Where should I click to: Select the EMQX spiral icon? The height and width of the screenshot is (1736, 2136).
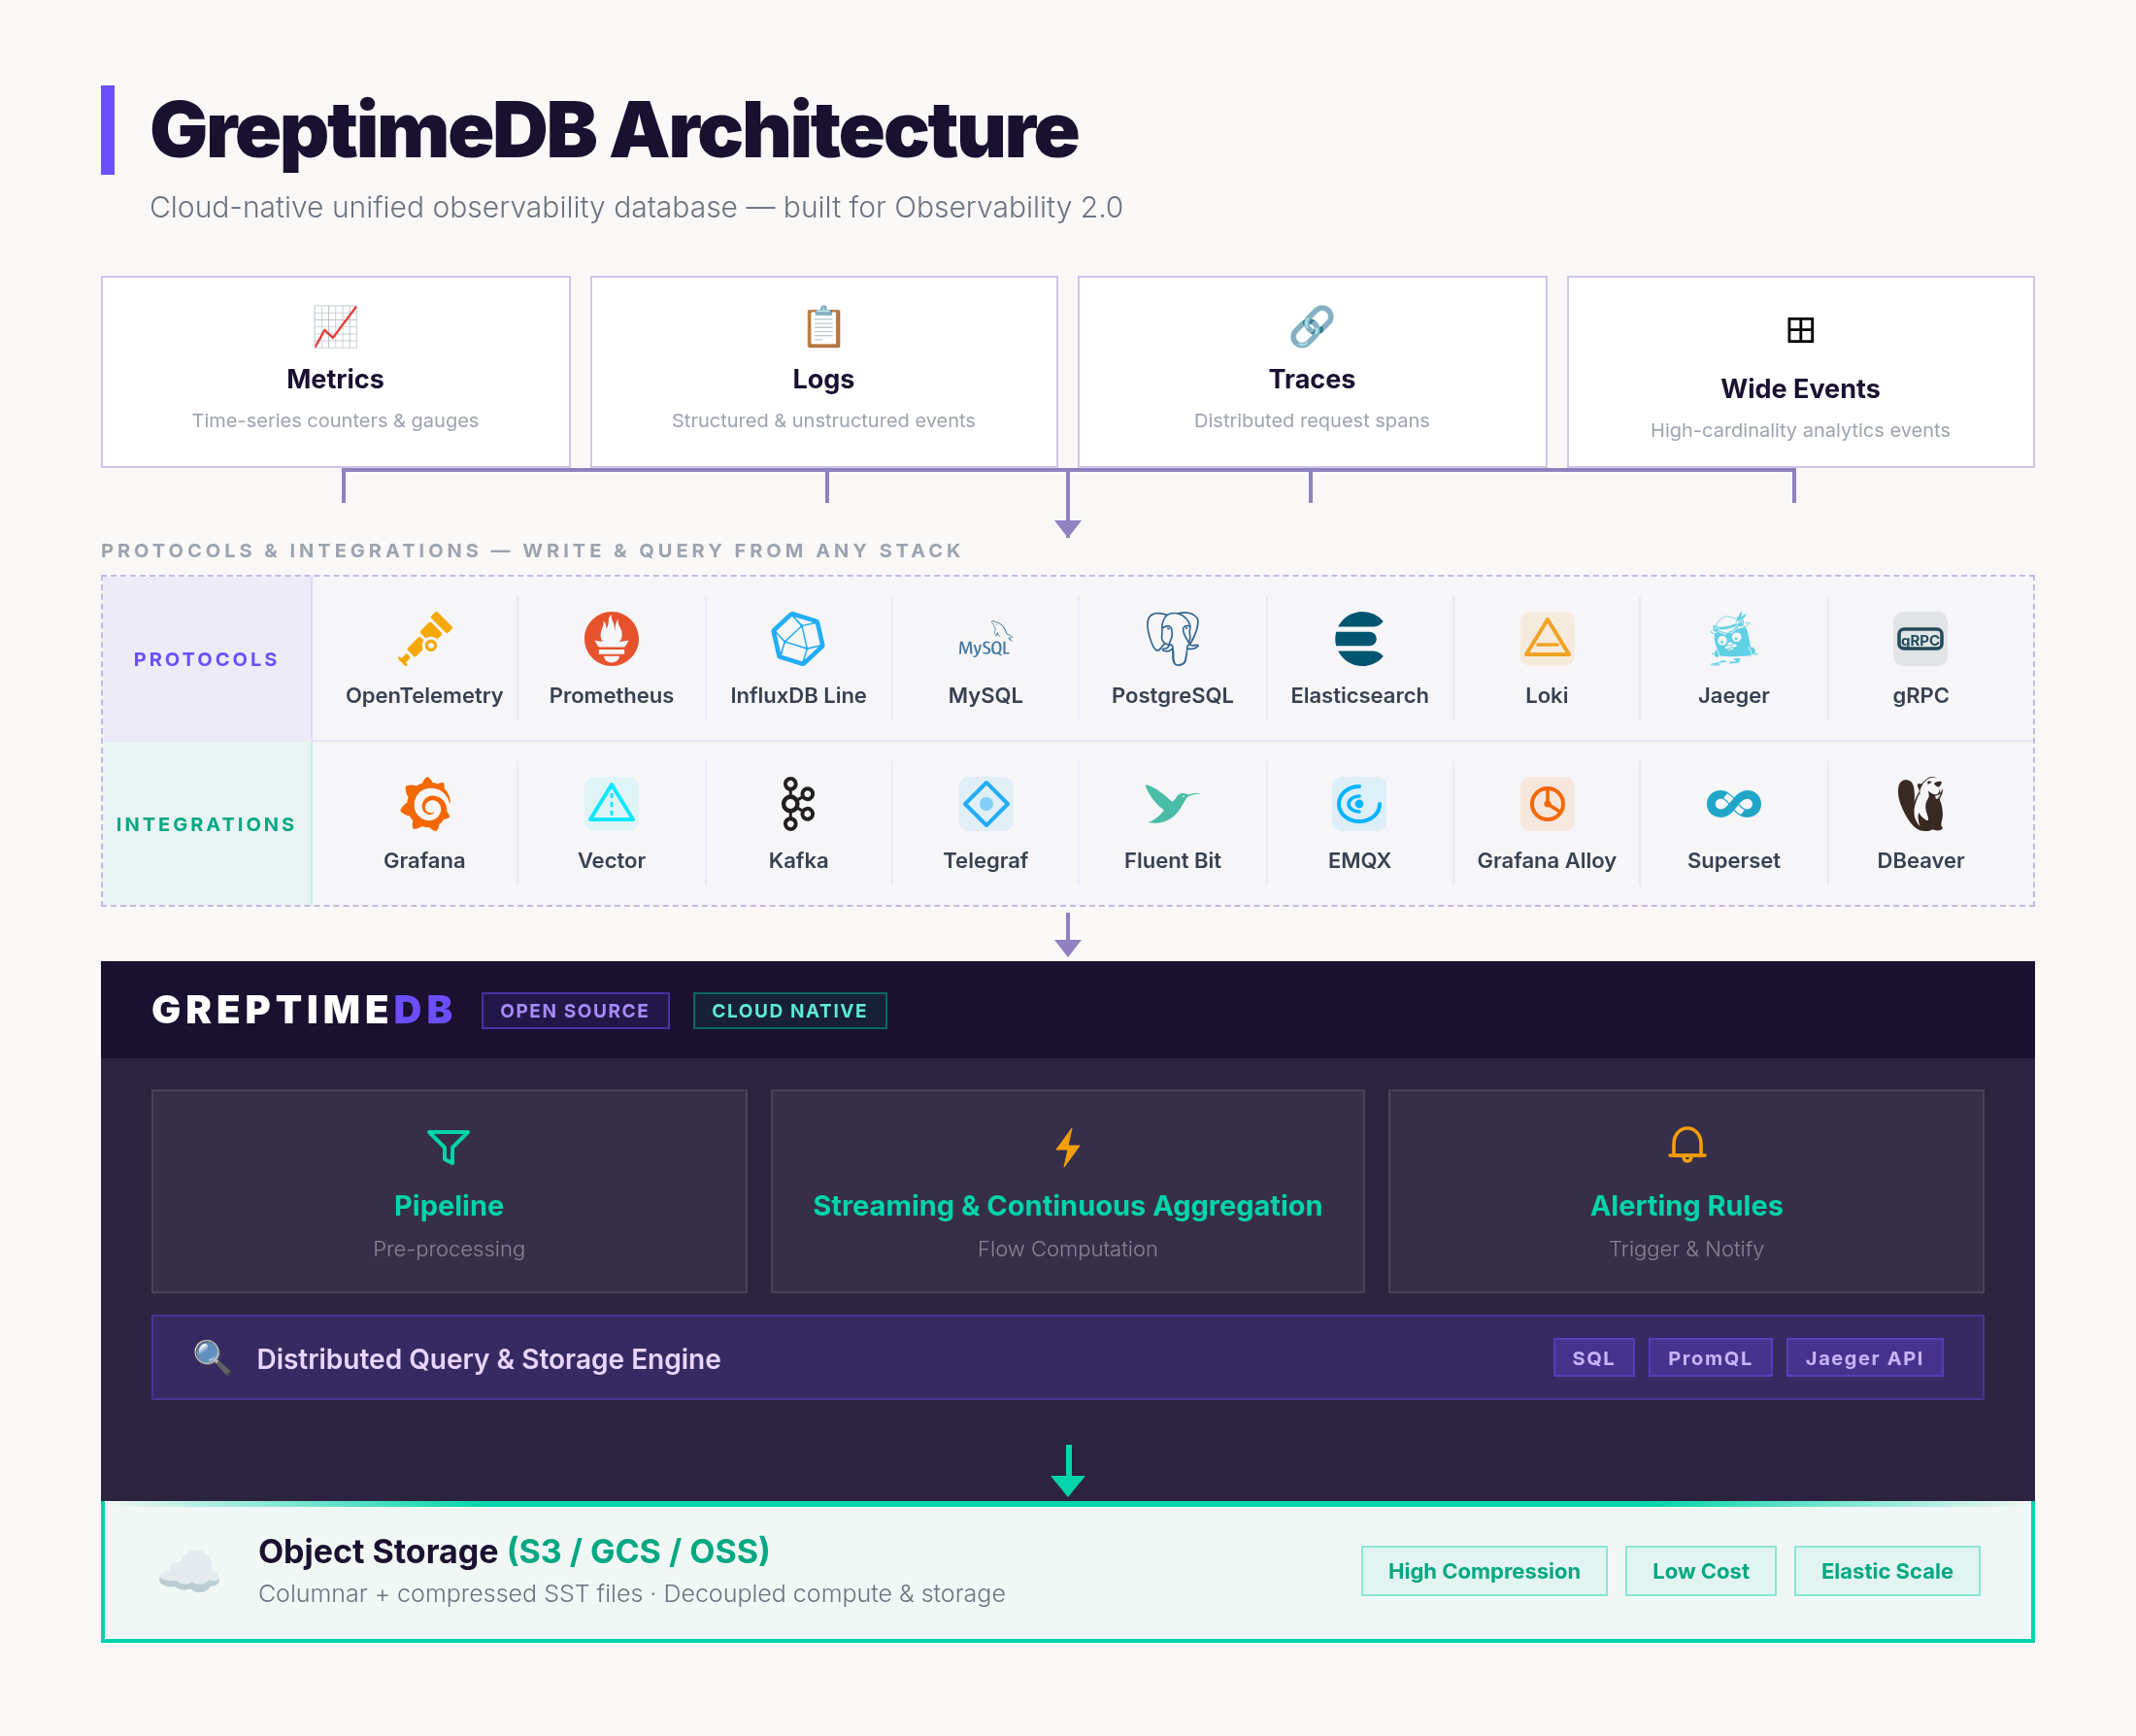point(1359,803)
